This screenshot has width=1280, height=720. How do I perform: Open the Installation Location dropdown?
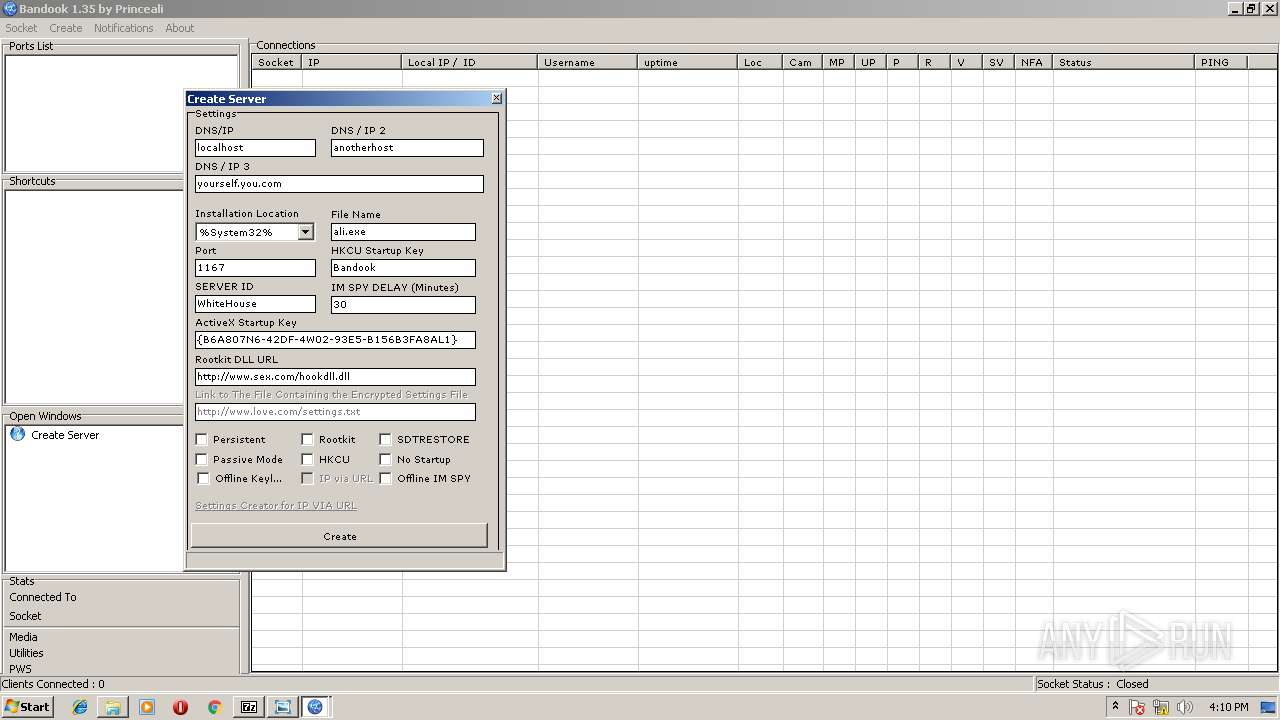click(x=305, y=232)
